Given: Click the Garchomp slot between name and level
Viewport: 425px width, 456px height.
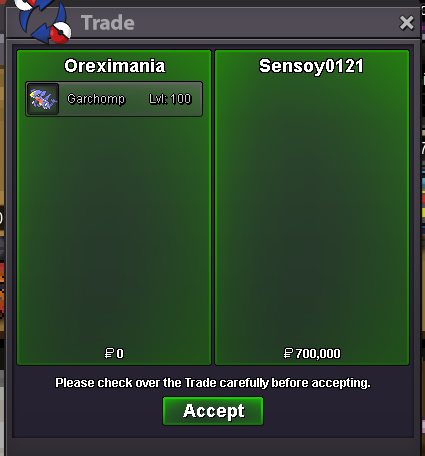Looking at the screenshot, I should click(137, 99).
